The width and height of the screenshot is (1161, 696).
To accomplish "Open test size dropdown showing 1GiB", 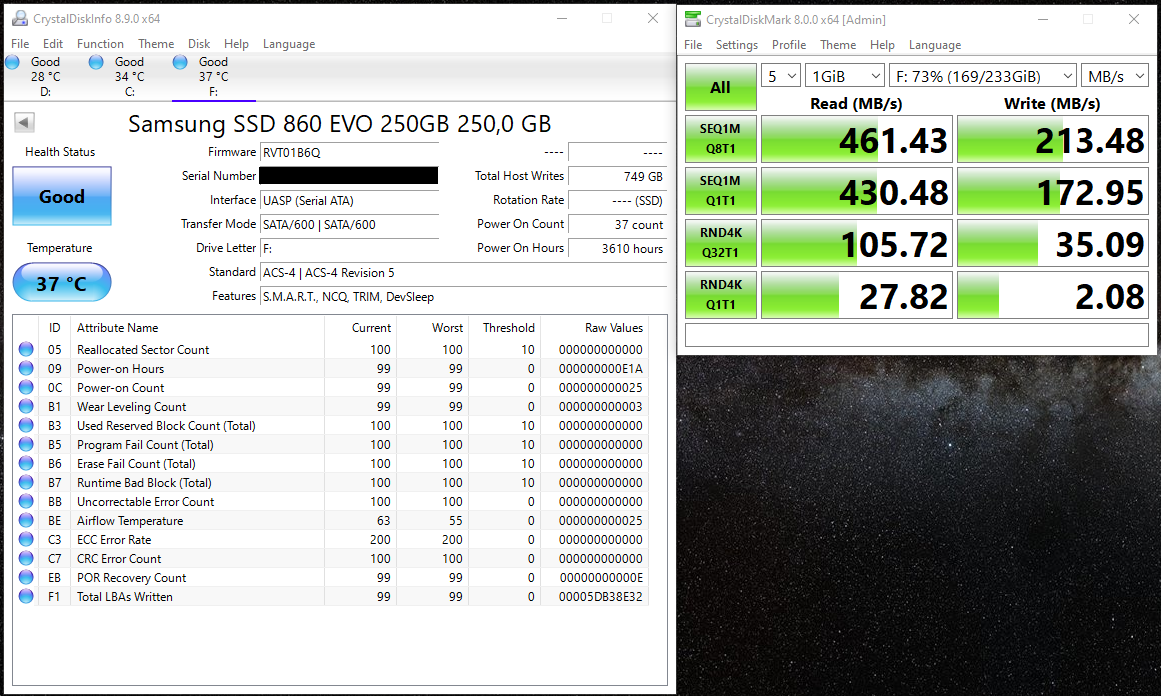I will click(x=845, y=76).
